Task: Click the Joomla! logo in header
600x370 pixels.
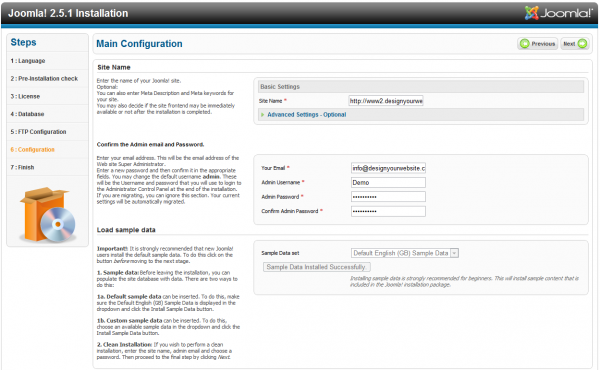Action: point(558,13)
